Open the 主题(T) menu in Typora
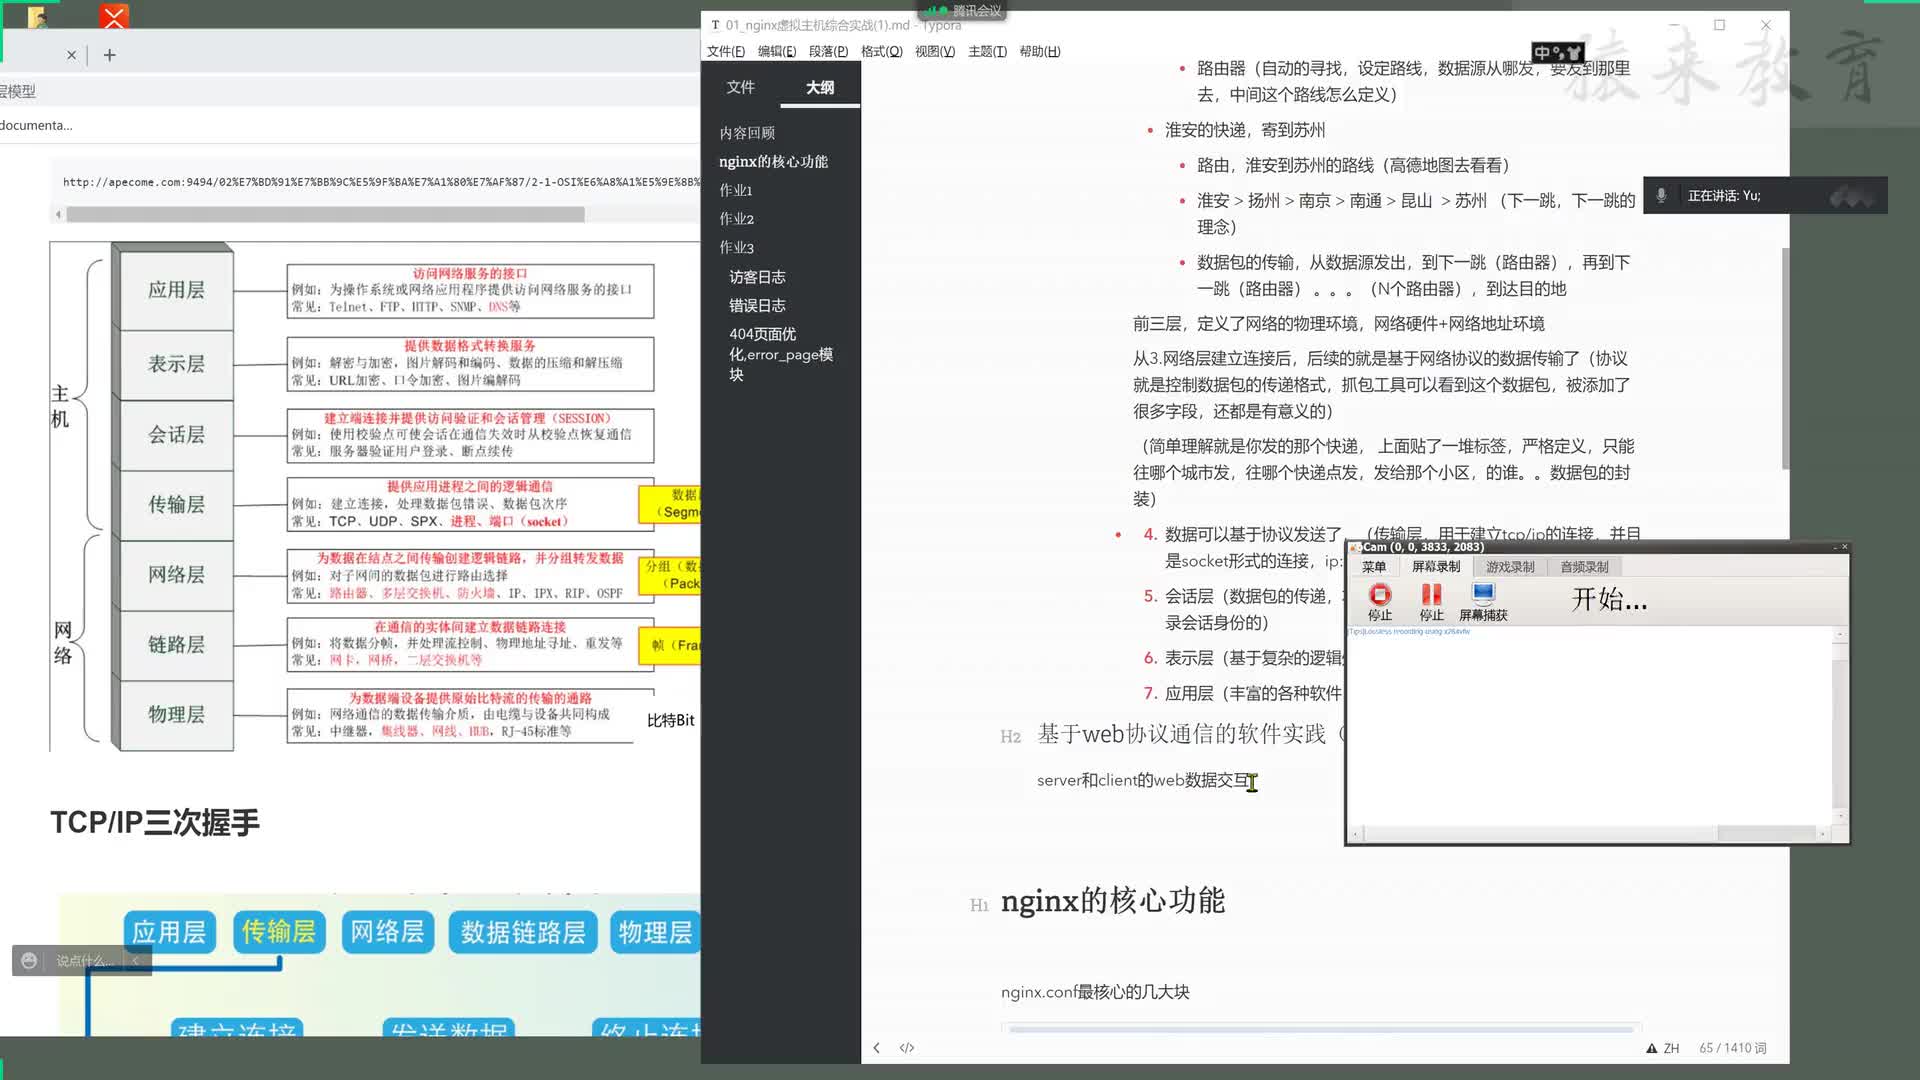The height and width of the screenshot is (1080, 1920). [x=987, y=51]
